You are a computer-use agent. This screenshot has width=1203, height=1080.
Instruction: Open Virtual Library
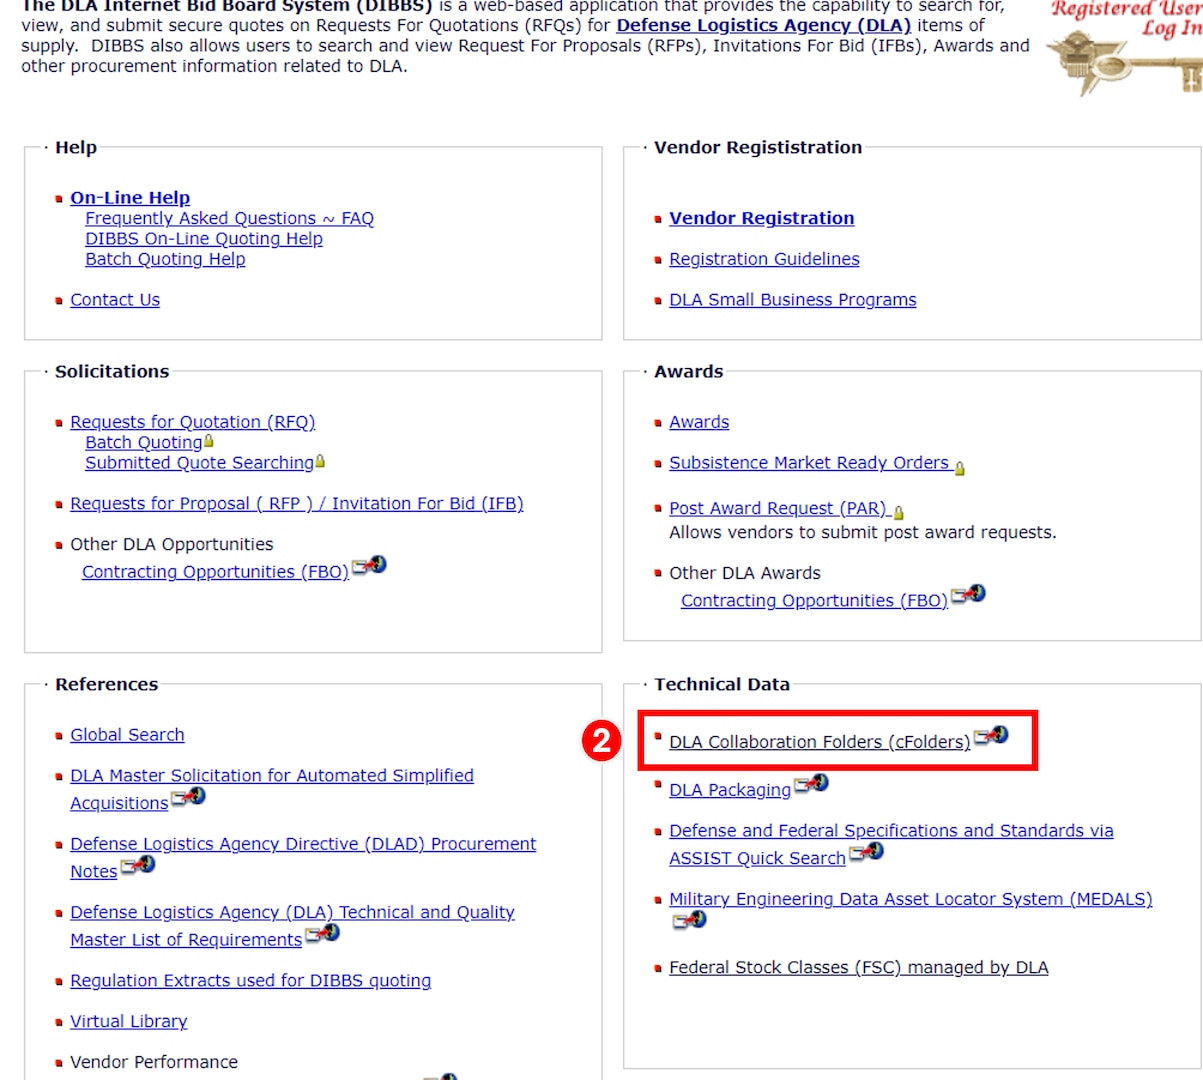coord(129,1022)
